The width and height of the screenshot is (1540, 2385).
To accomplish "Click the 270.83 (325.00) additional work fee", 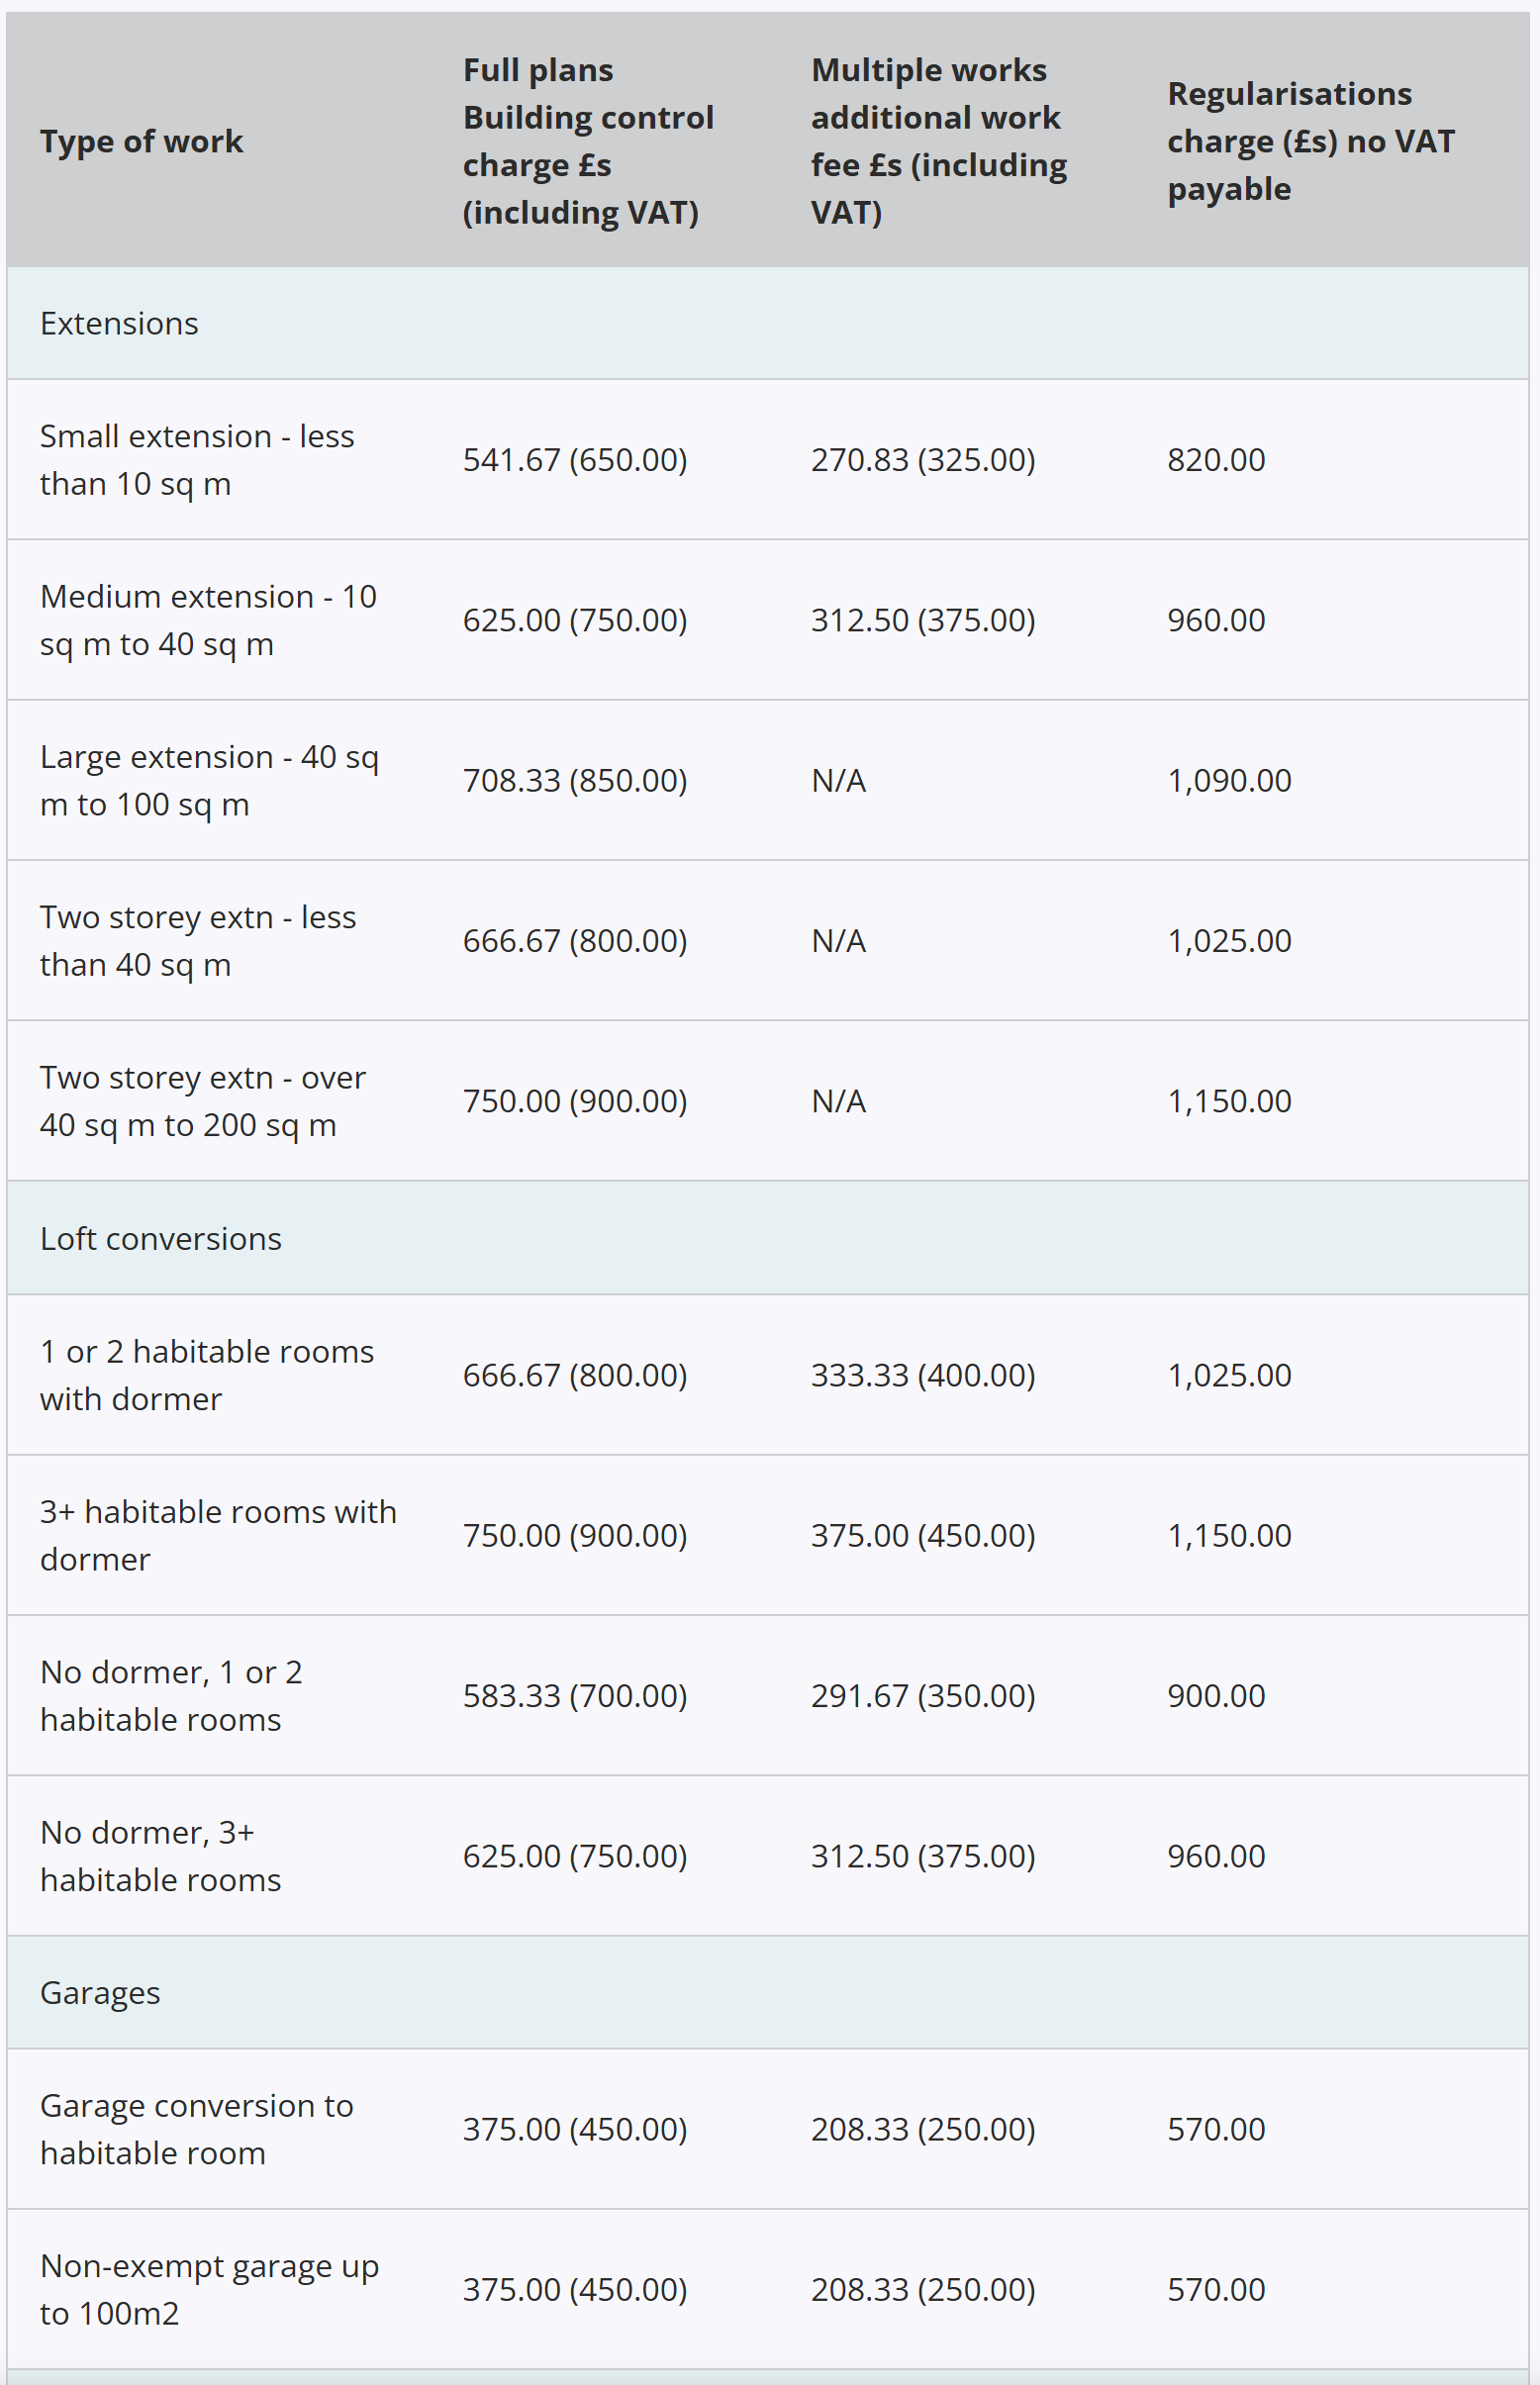I will point(923,460).
